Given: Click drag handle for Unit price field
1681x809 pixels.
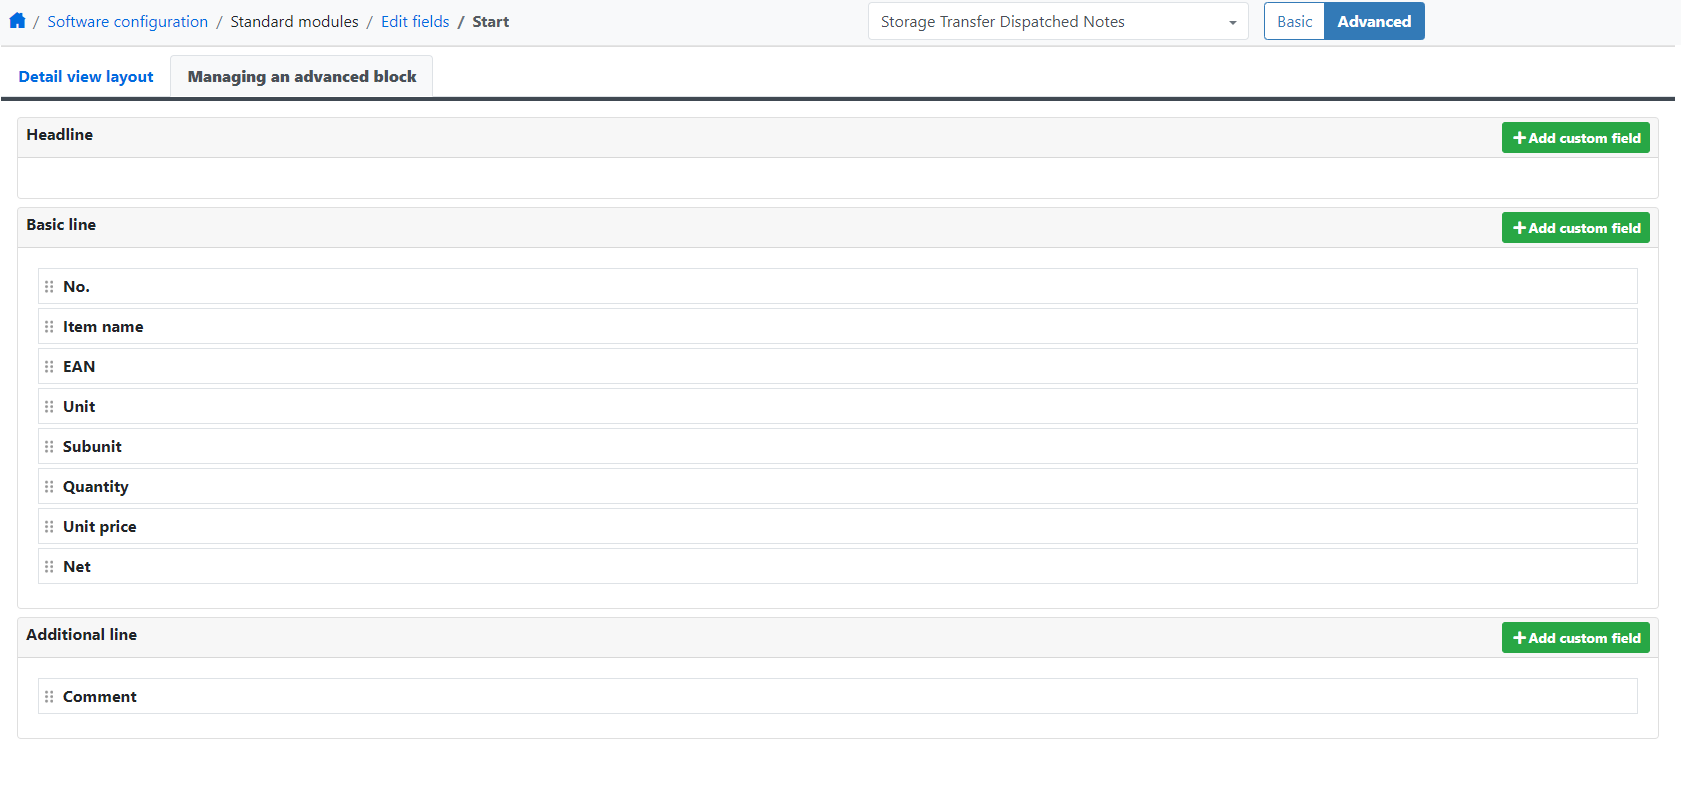Looking at the screenshot, I should click(49, 526).
